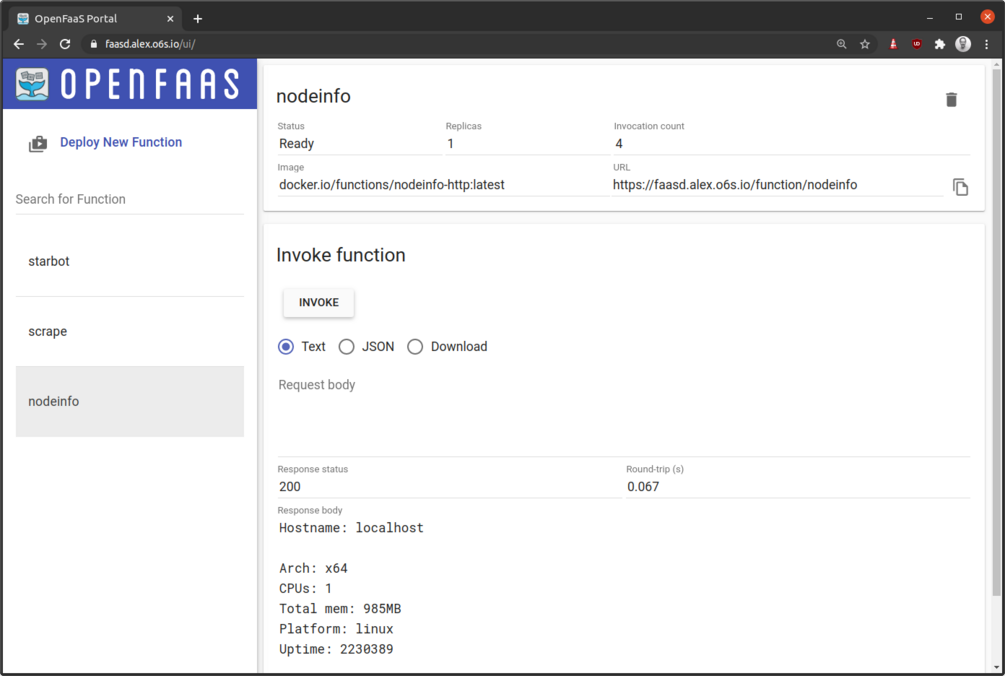
Task: Select the Download response radio button
Action: pyautogui.click(x=415, y=347)
